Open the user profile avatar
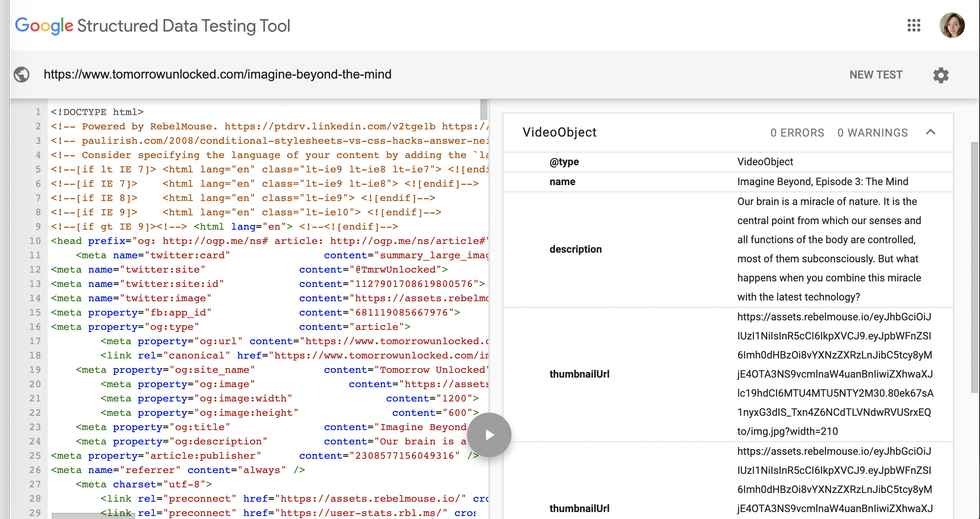Viewport: 980px width, 519px height. coord(952,26)
